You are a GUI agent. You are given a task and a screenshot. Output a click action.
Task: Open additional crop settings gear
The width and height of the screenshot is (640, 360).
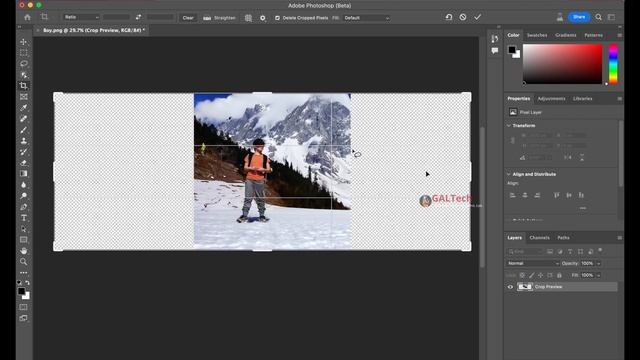tap(263, 18)
